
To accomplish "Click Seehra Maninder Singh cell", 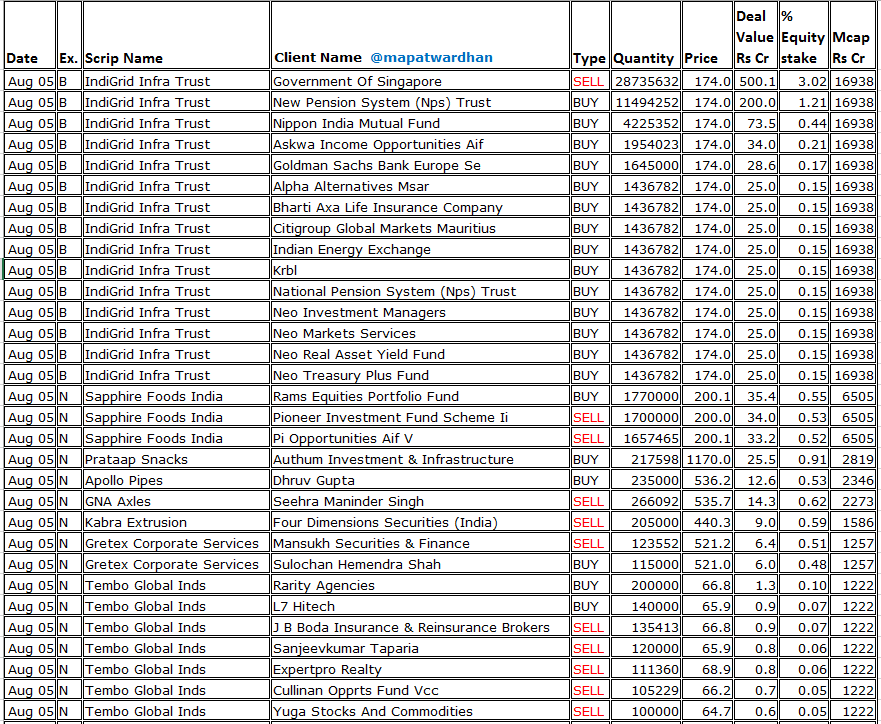I will tap(420, 502).
